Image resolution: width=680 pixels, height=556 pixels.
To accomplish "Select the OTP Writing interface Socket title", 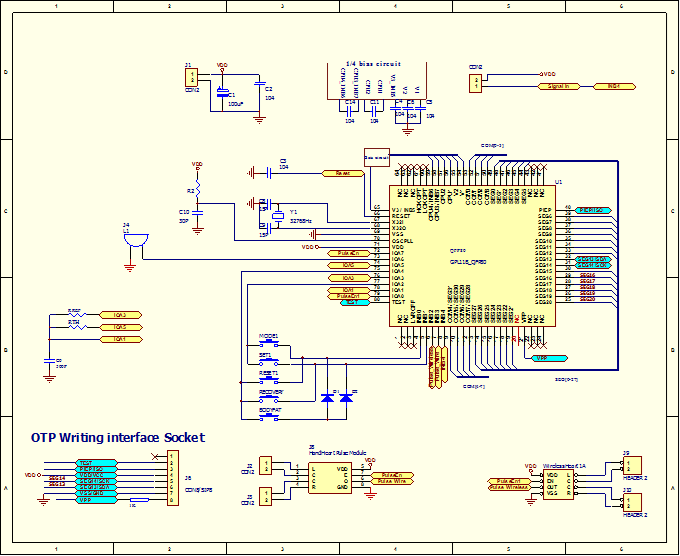I will click(117, 437).
